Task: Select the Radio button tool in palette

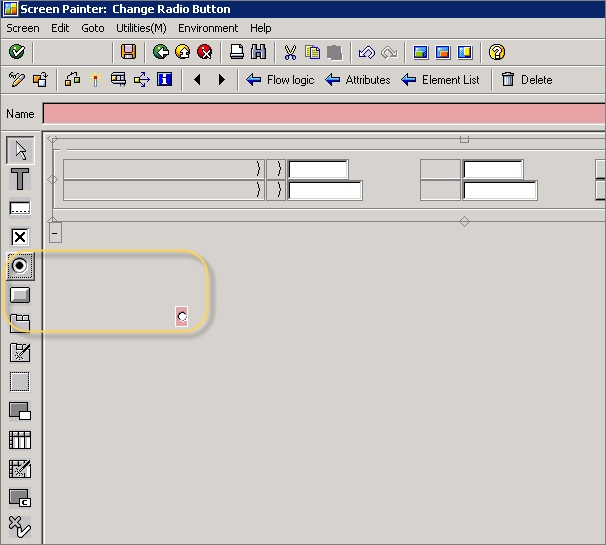Action: coord(20,266)
